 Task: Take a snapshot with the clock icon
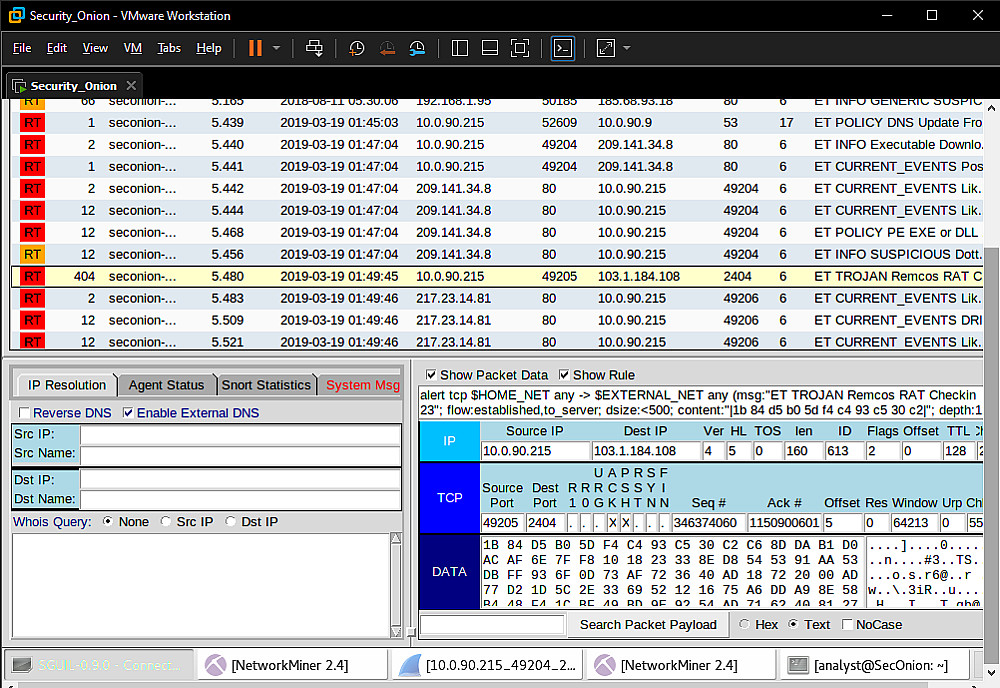357,48
